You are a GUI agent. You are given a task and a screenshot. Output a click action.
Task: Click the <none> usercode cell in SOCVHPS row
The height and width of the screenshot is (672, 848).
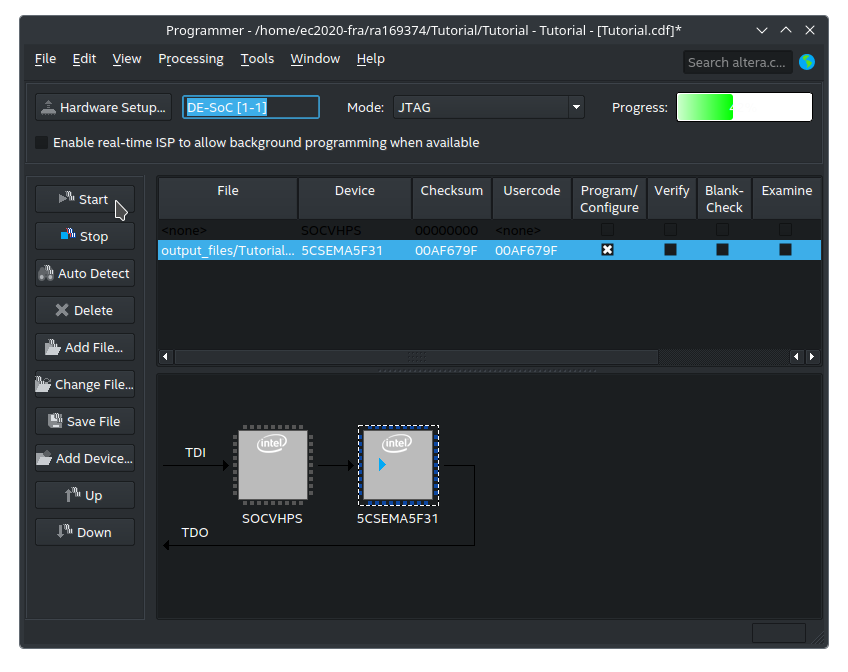pos(532,230)
